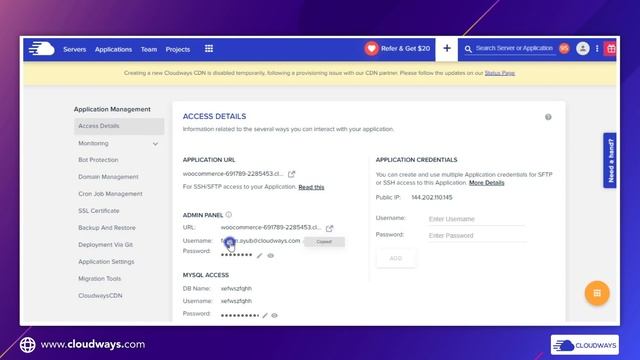Open SSL Certificate settings
Viewport: 640px width, 360px height.
[x=99, y=211]
